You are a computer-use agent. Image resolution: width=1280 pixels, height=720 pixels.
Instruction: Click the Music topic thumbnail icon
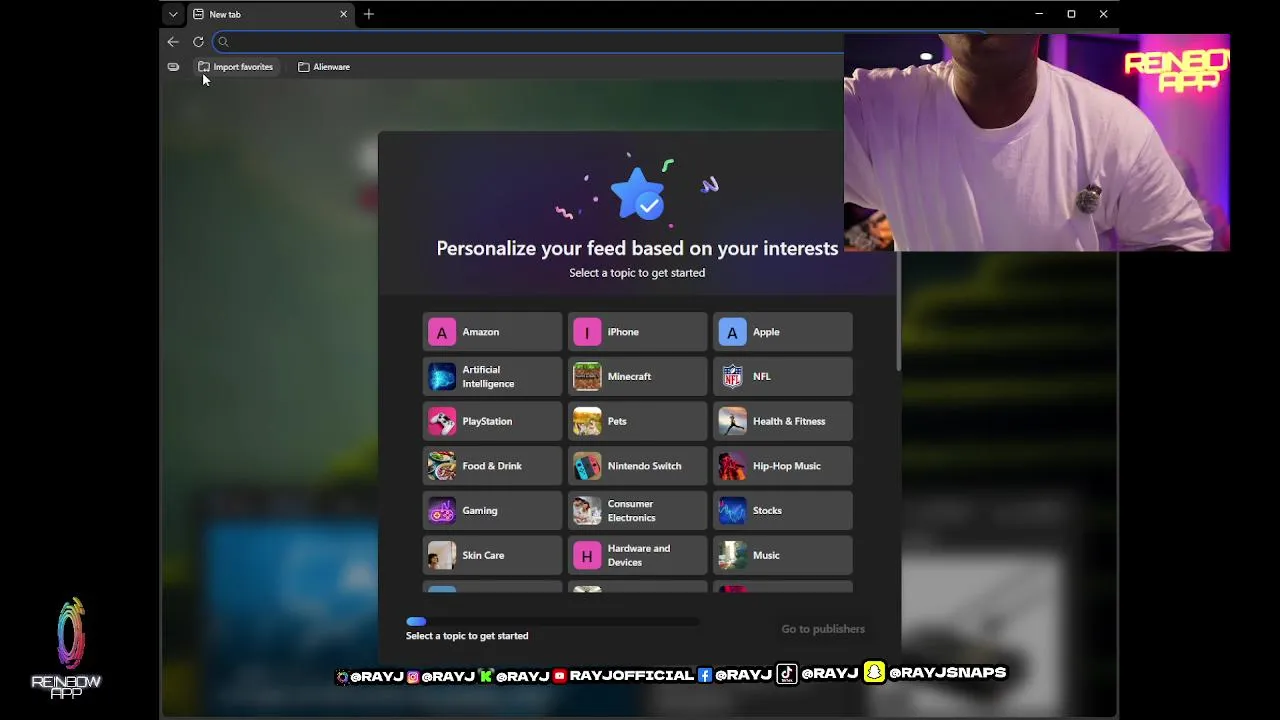[x=732, y=555]
